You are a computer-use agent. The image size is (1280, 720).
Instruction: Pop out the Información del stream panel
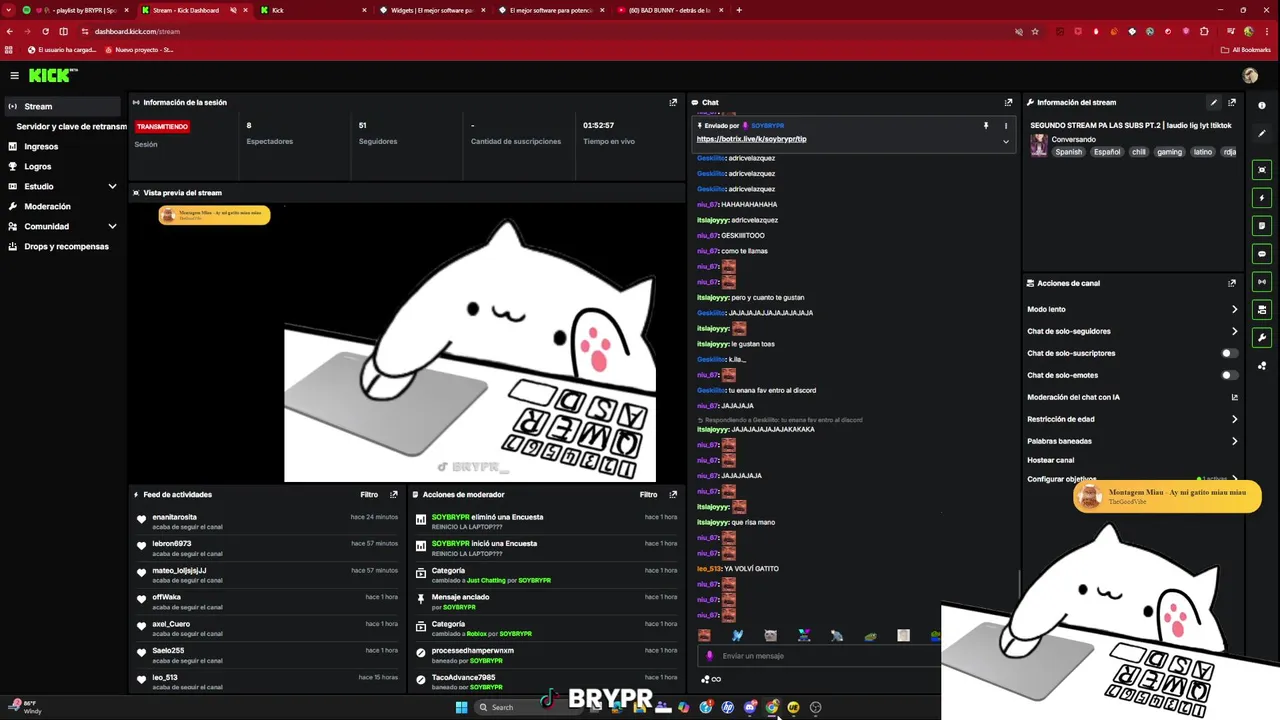[1232, 102]
